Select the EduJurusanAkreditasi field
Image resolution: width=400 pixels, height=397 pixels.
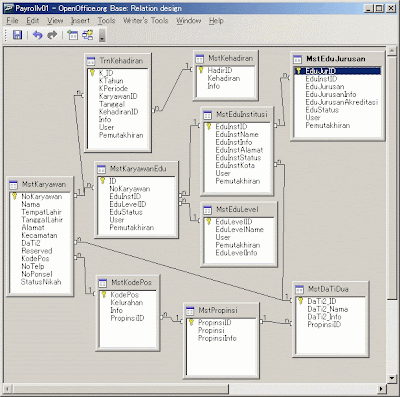342,102
